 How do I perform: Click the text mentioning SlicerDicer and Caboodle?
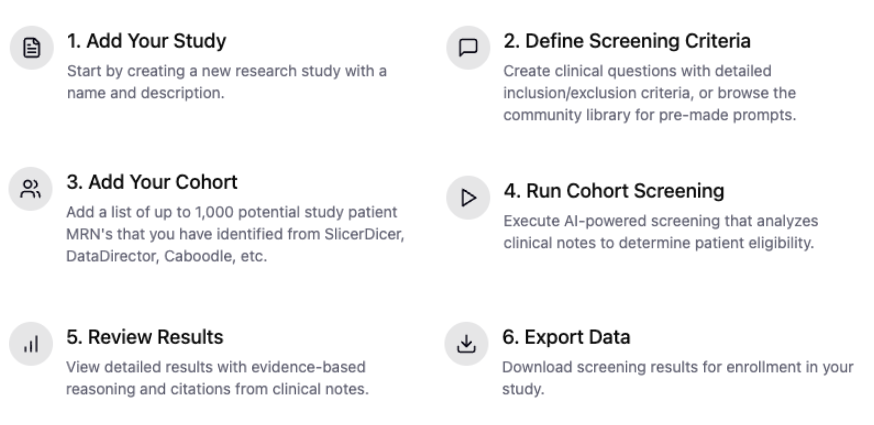[235, 234]
